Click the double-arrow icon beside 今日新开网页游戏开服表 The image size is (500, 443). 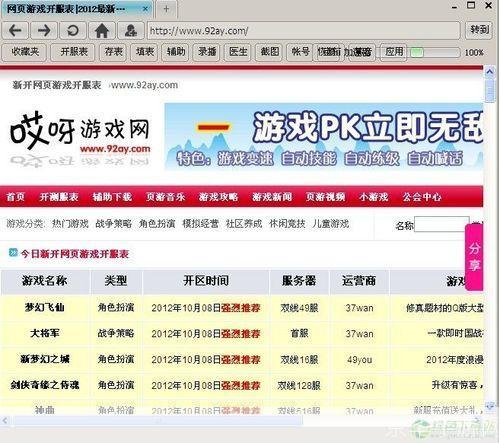pyautogui.click(x=13, y=252)
